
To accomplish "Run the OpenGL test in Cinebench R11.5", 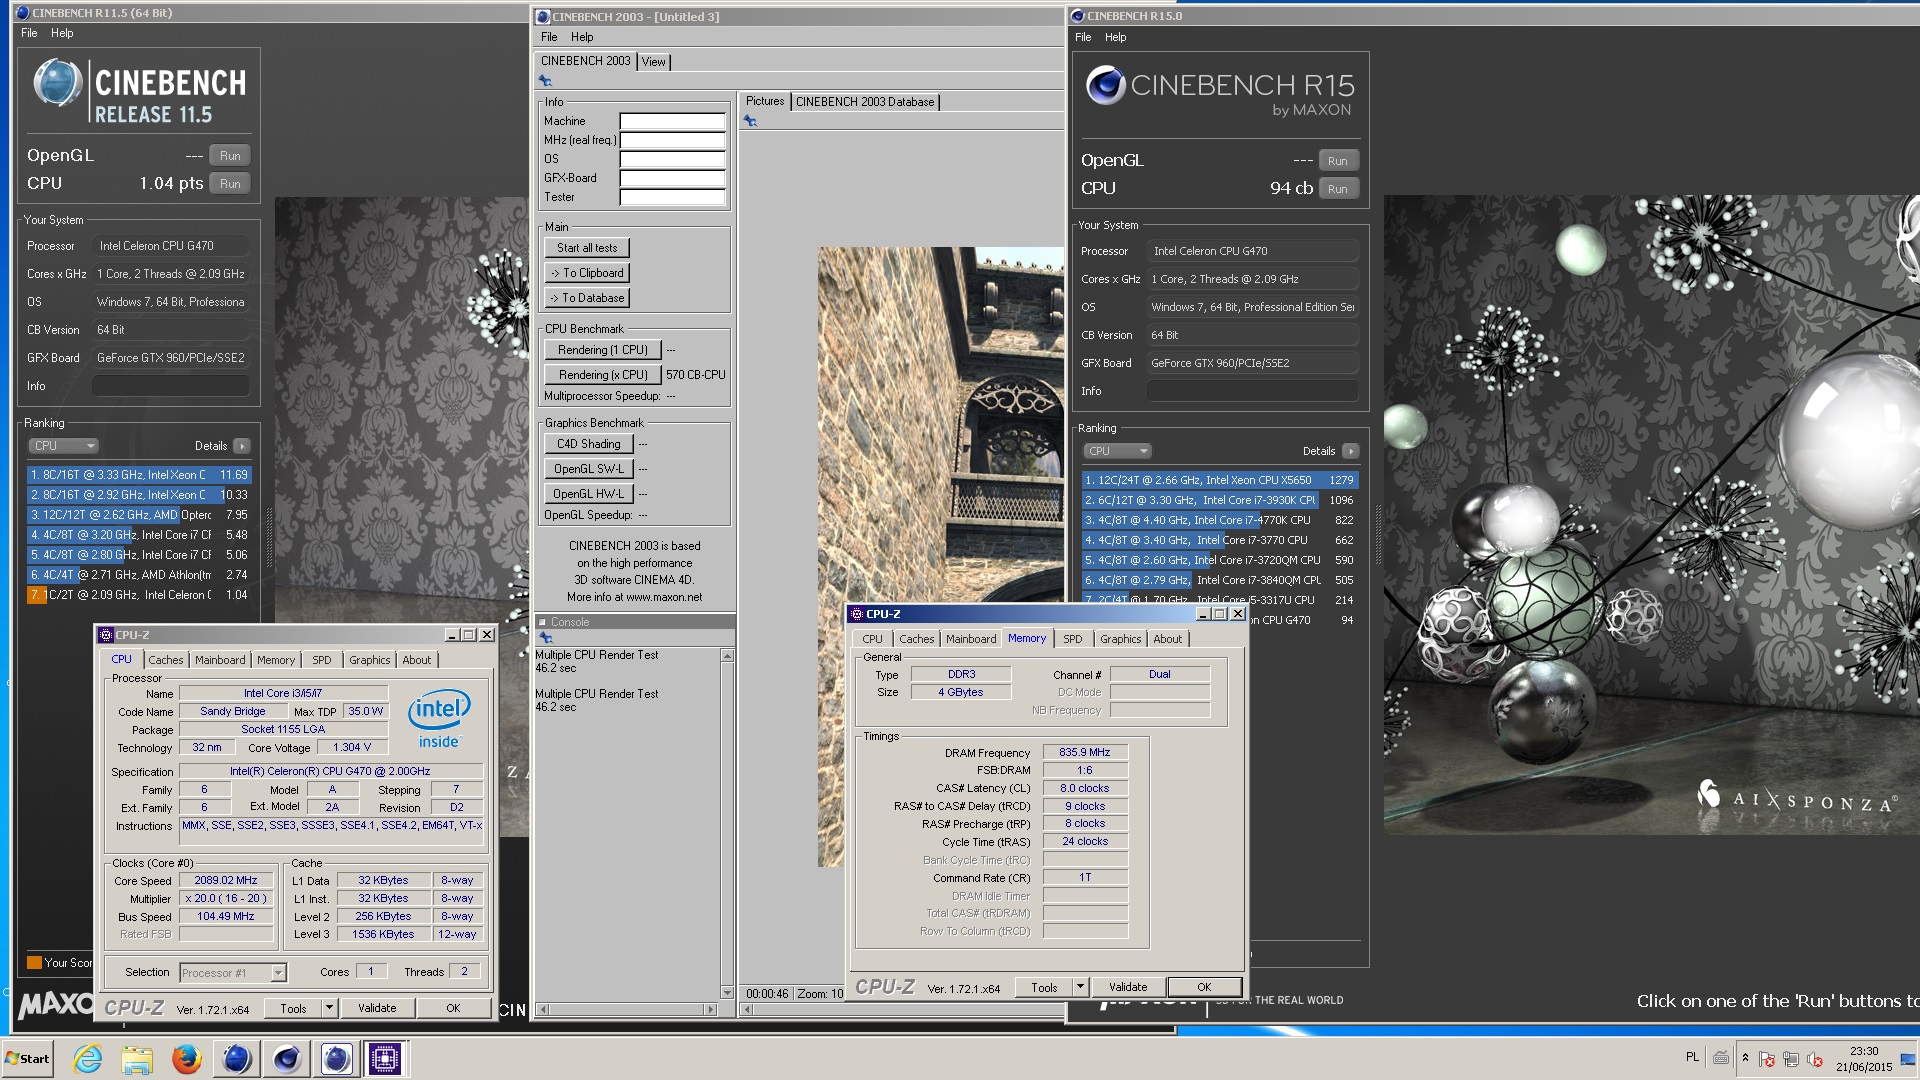I will pos(230,156).
